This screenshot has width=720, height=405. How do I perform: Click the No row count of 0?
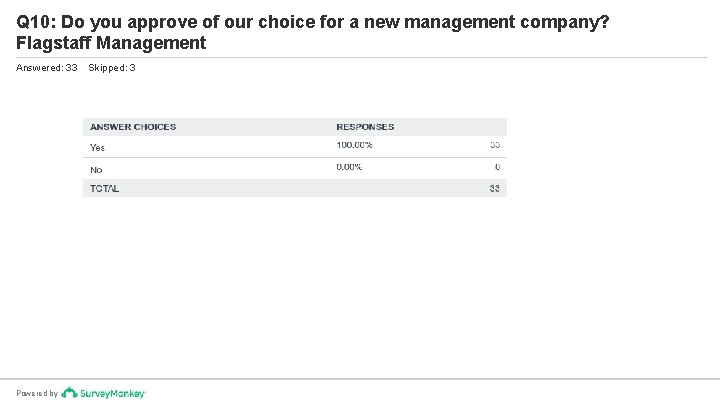[x=497, y=167]
